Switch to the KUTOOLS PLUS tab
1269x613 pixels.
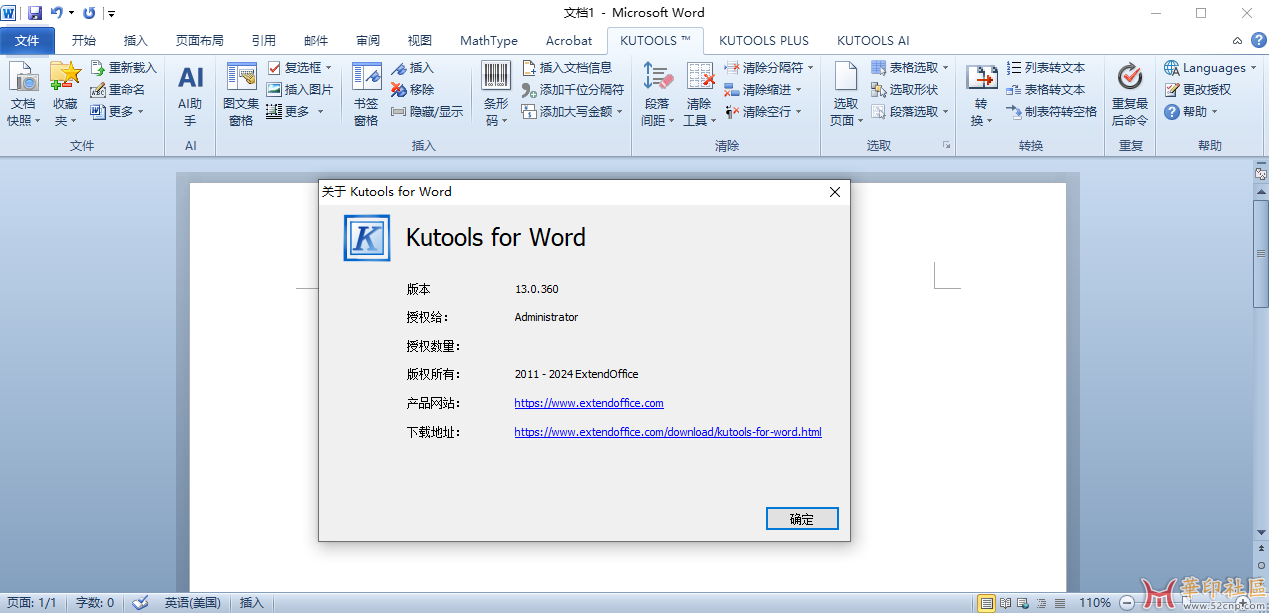(x=764, y=41)
